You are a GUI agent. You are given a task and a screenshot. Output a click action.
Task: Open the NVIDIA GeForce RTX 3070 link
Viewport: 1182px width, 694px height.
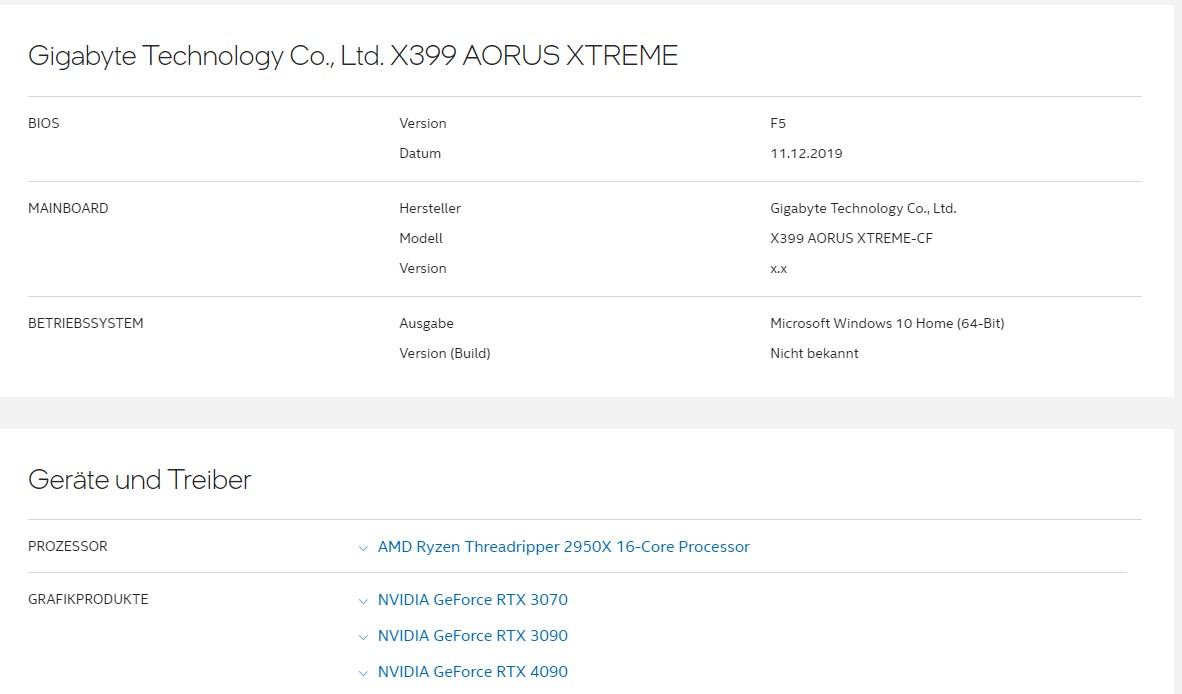coord(473,600)
